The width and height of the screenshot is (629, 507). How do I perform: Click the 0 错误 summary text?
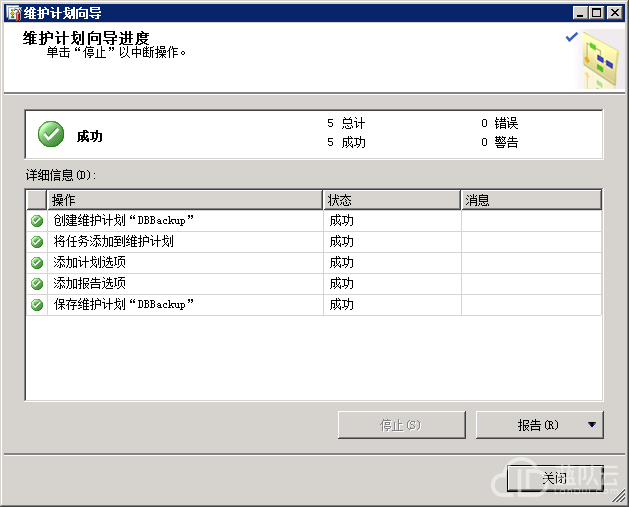(499, 123)
